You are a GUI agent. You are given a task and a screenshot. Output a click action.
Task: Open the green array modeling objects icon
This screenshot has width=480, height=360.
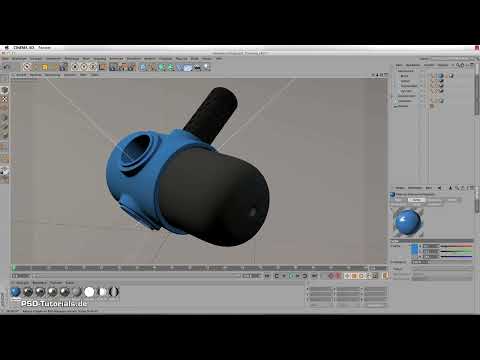pos(170,67)
